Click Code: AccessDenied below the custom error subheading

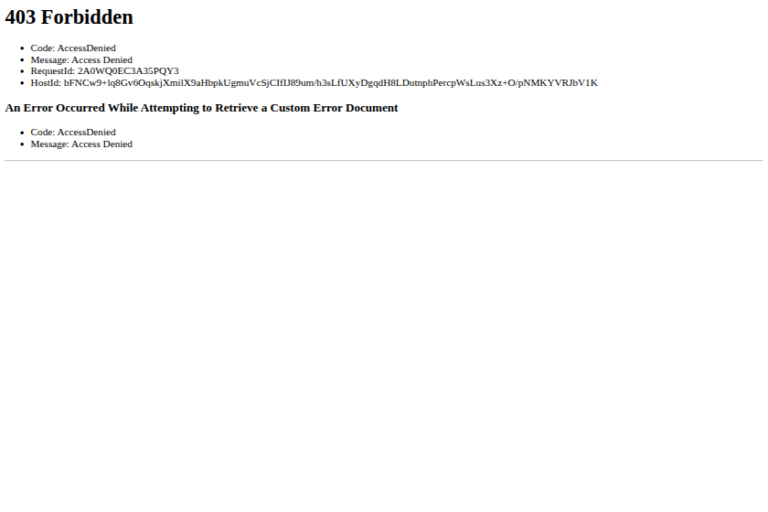click(73, 132)
